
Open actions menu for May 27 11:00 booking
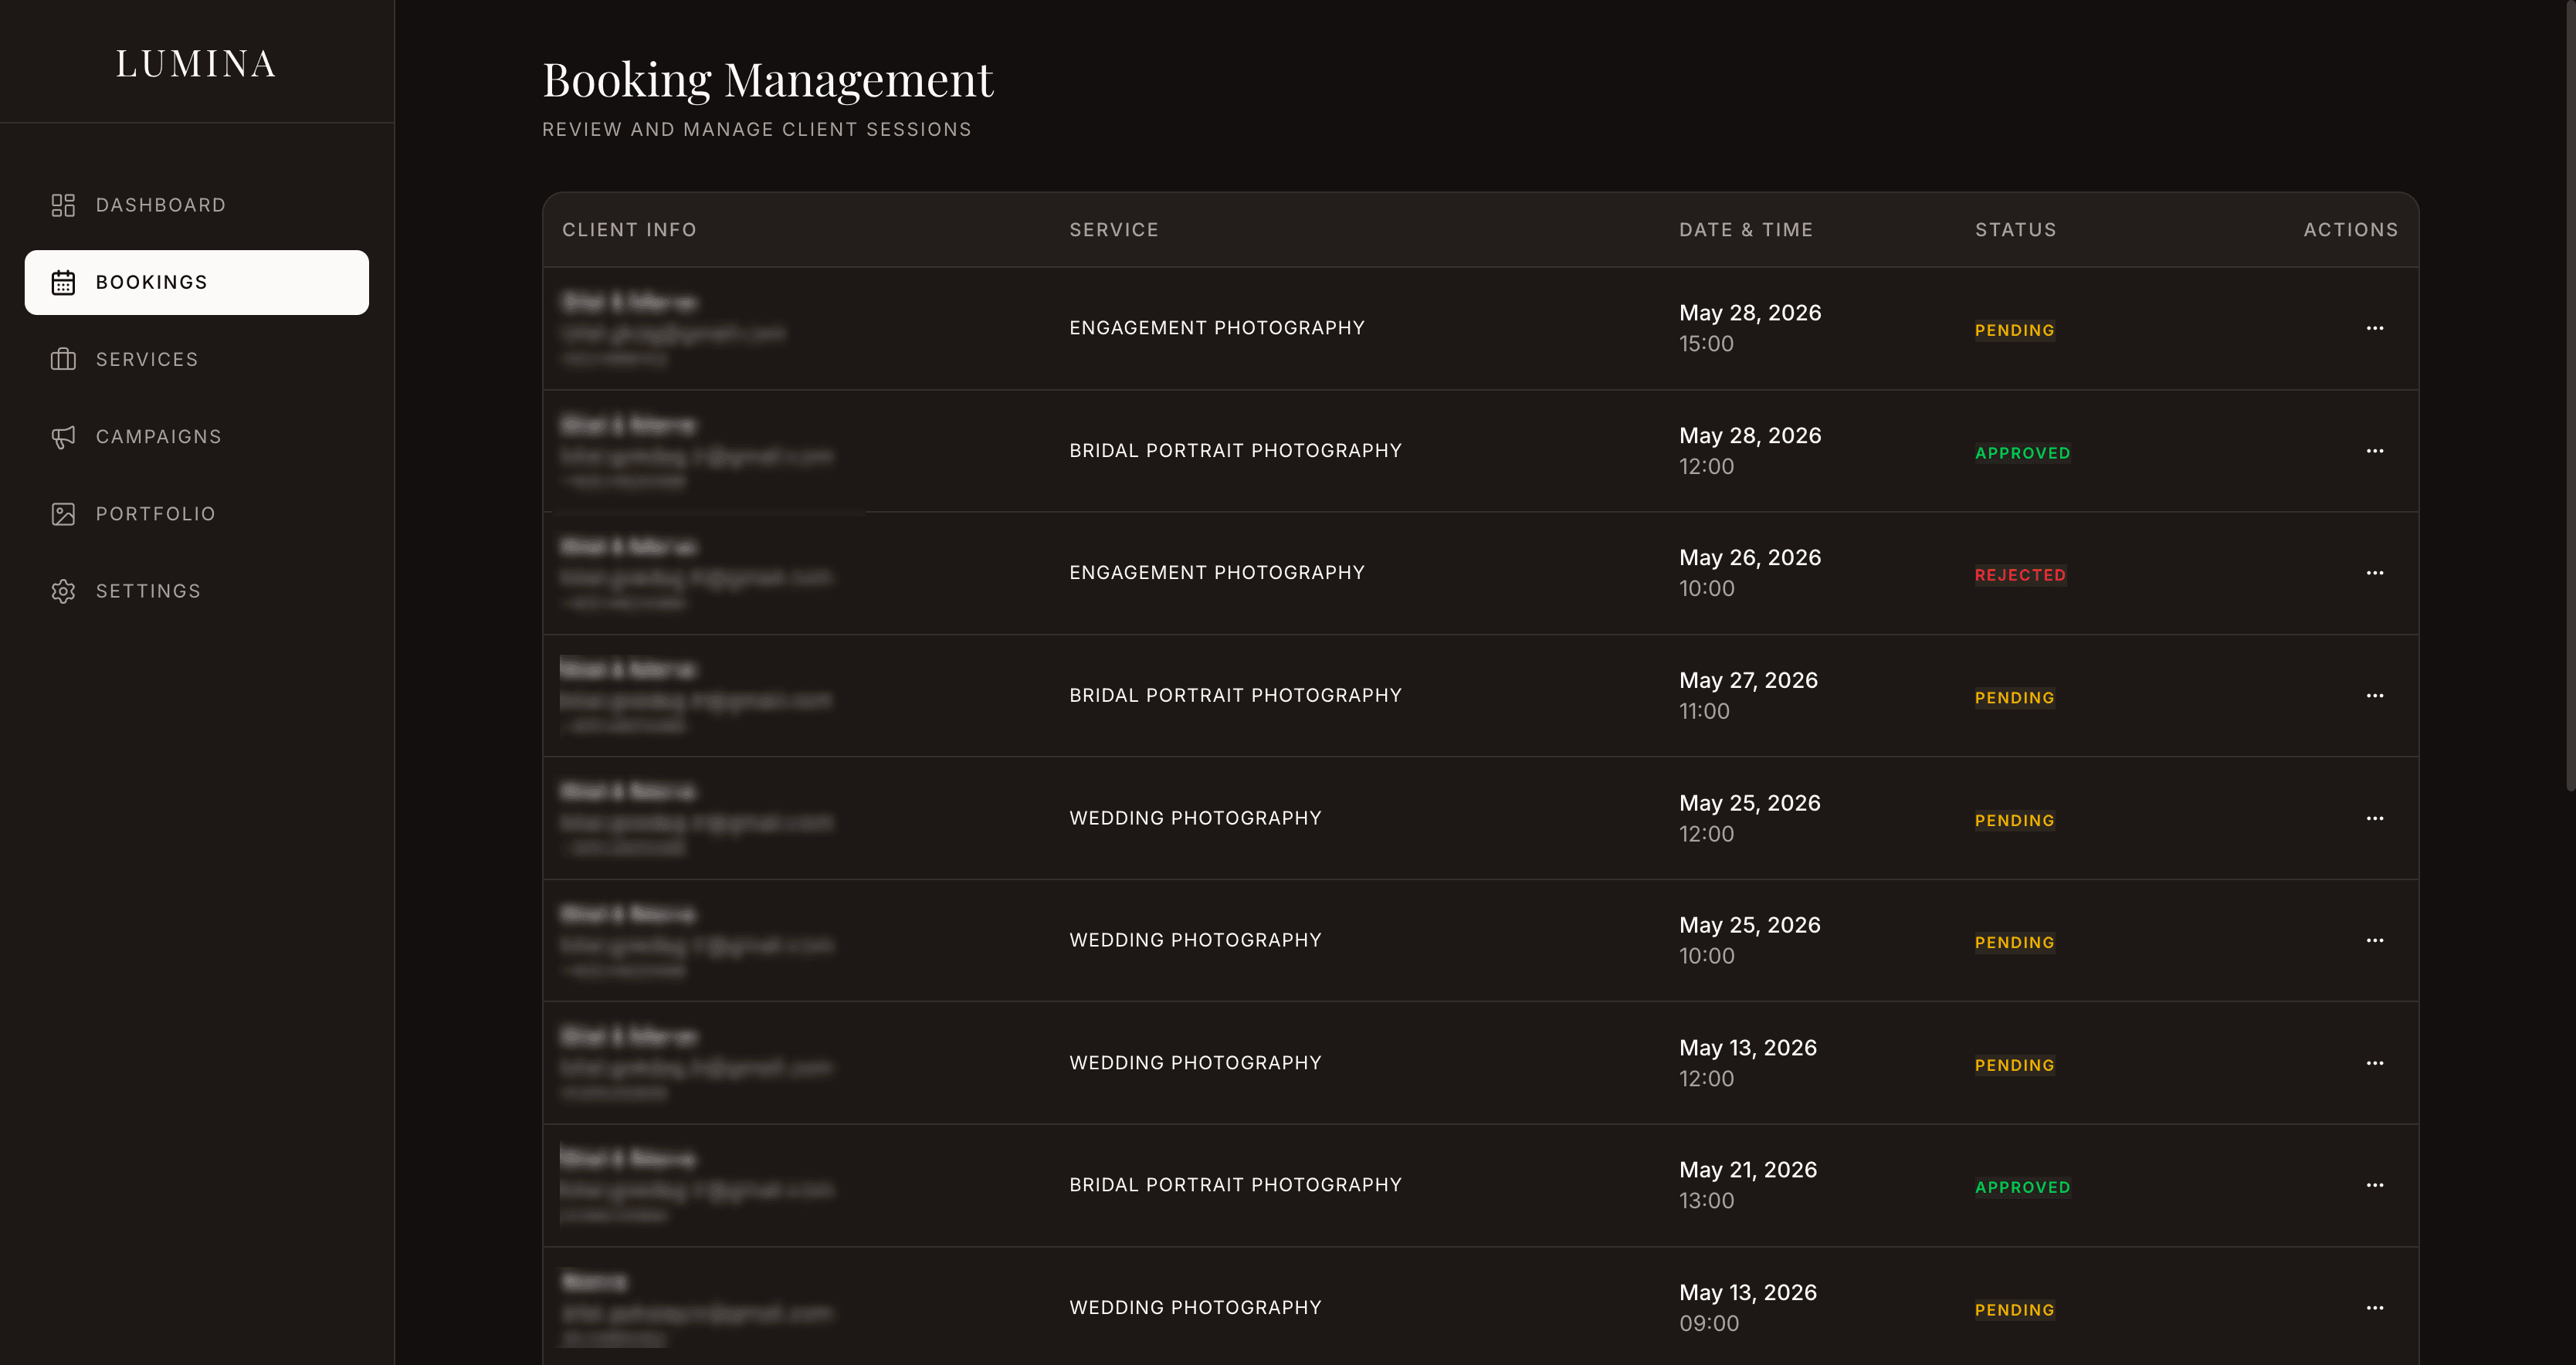tap(2375, 696)
